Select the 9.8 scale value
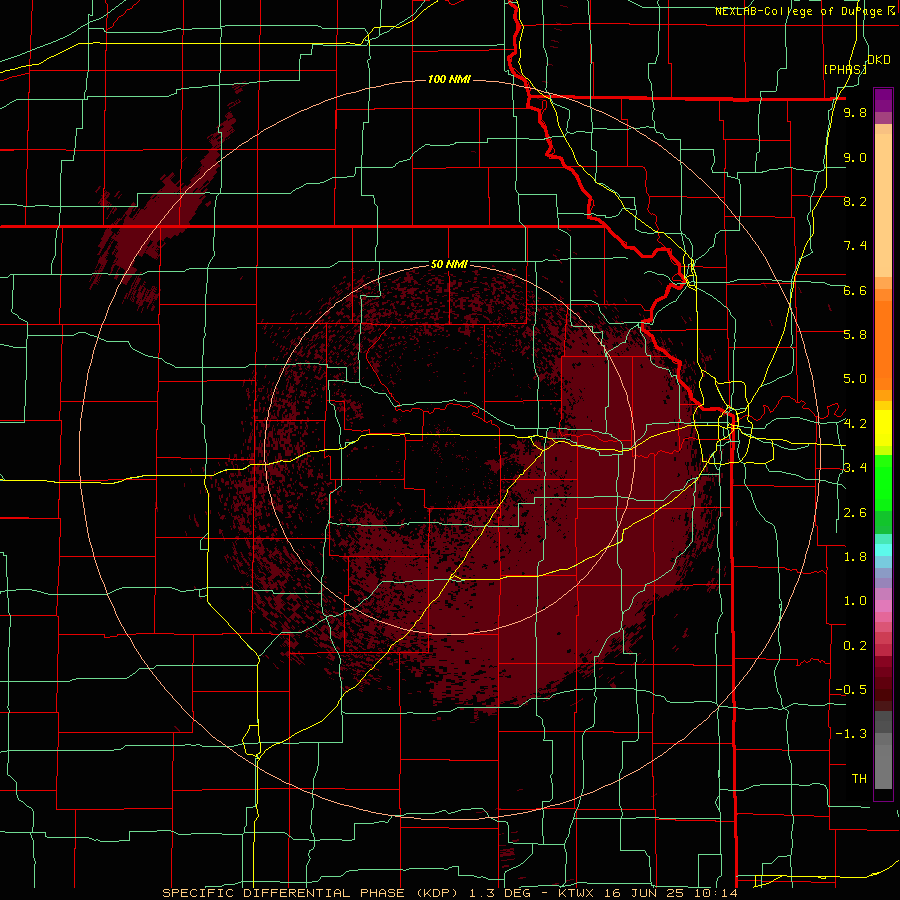Screen dimensions: 900x900 [855, 112]
